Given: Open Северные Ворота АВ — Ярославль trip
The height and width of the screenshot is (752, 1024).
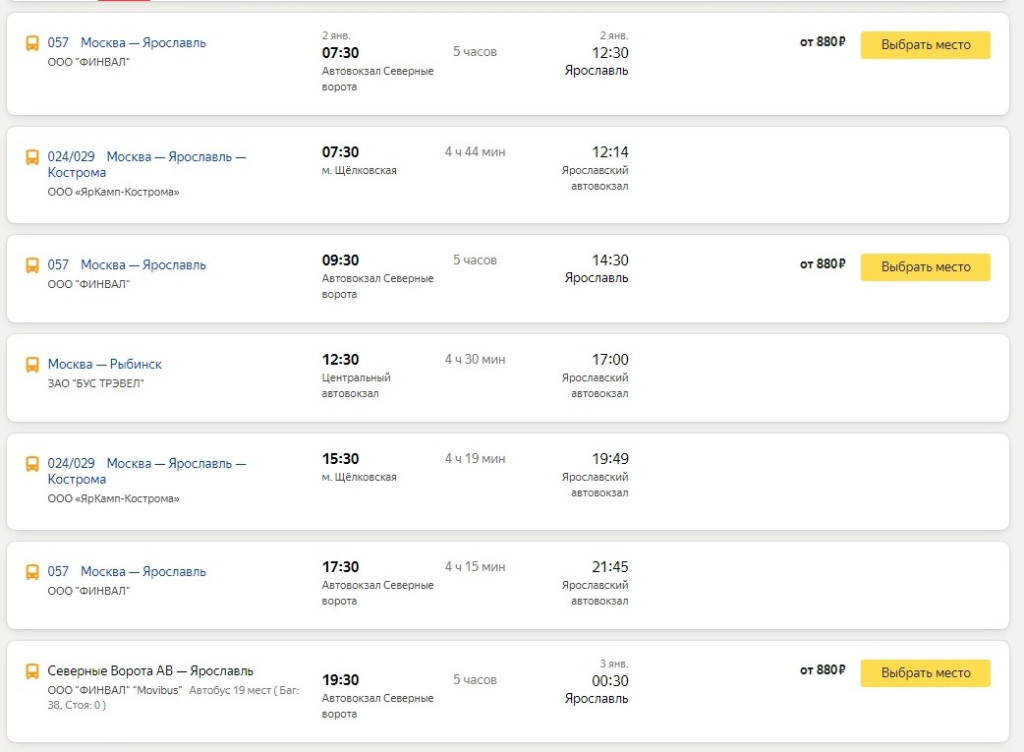Looking at the screenshot, I should [x=150, y=671].
